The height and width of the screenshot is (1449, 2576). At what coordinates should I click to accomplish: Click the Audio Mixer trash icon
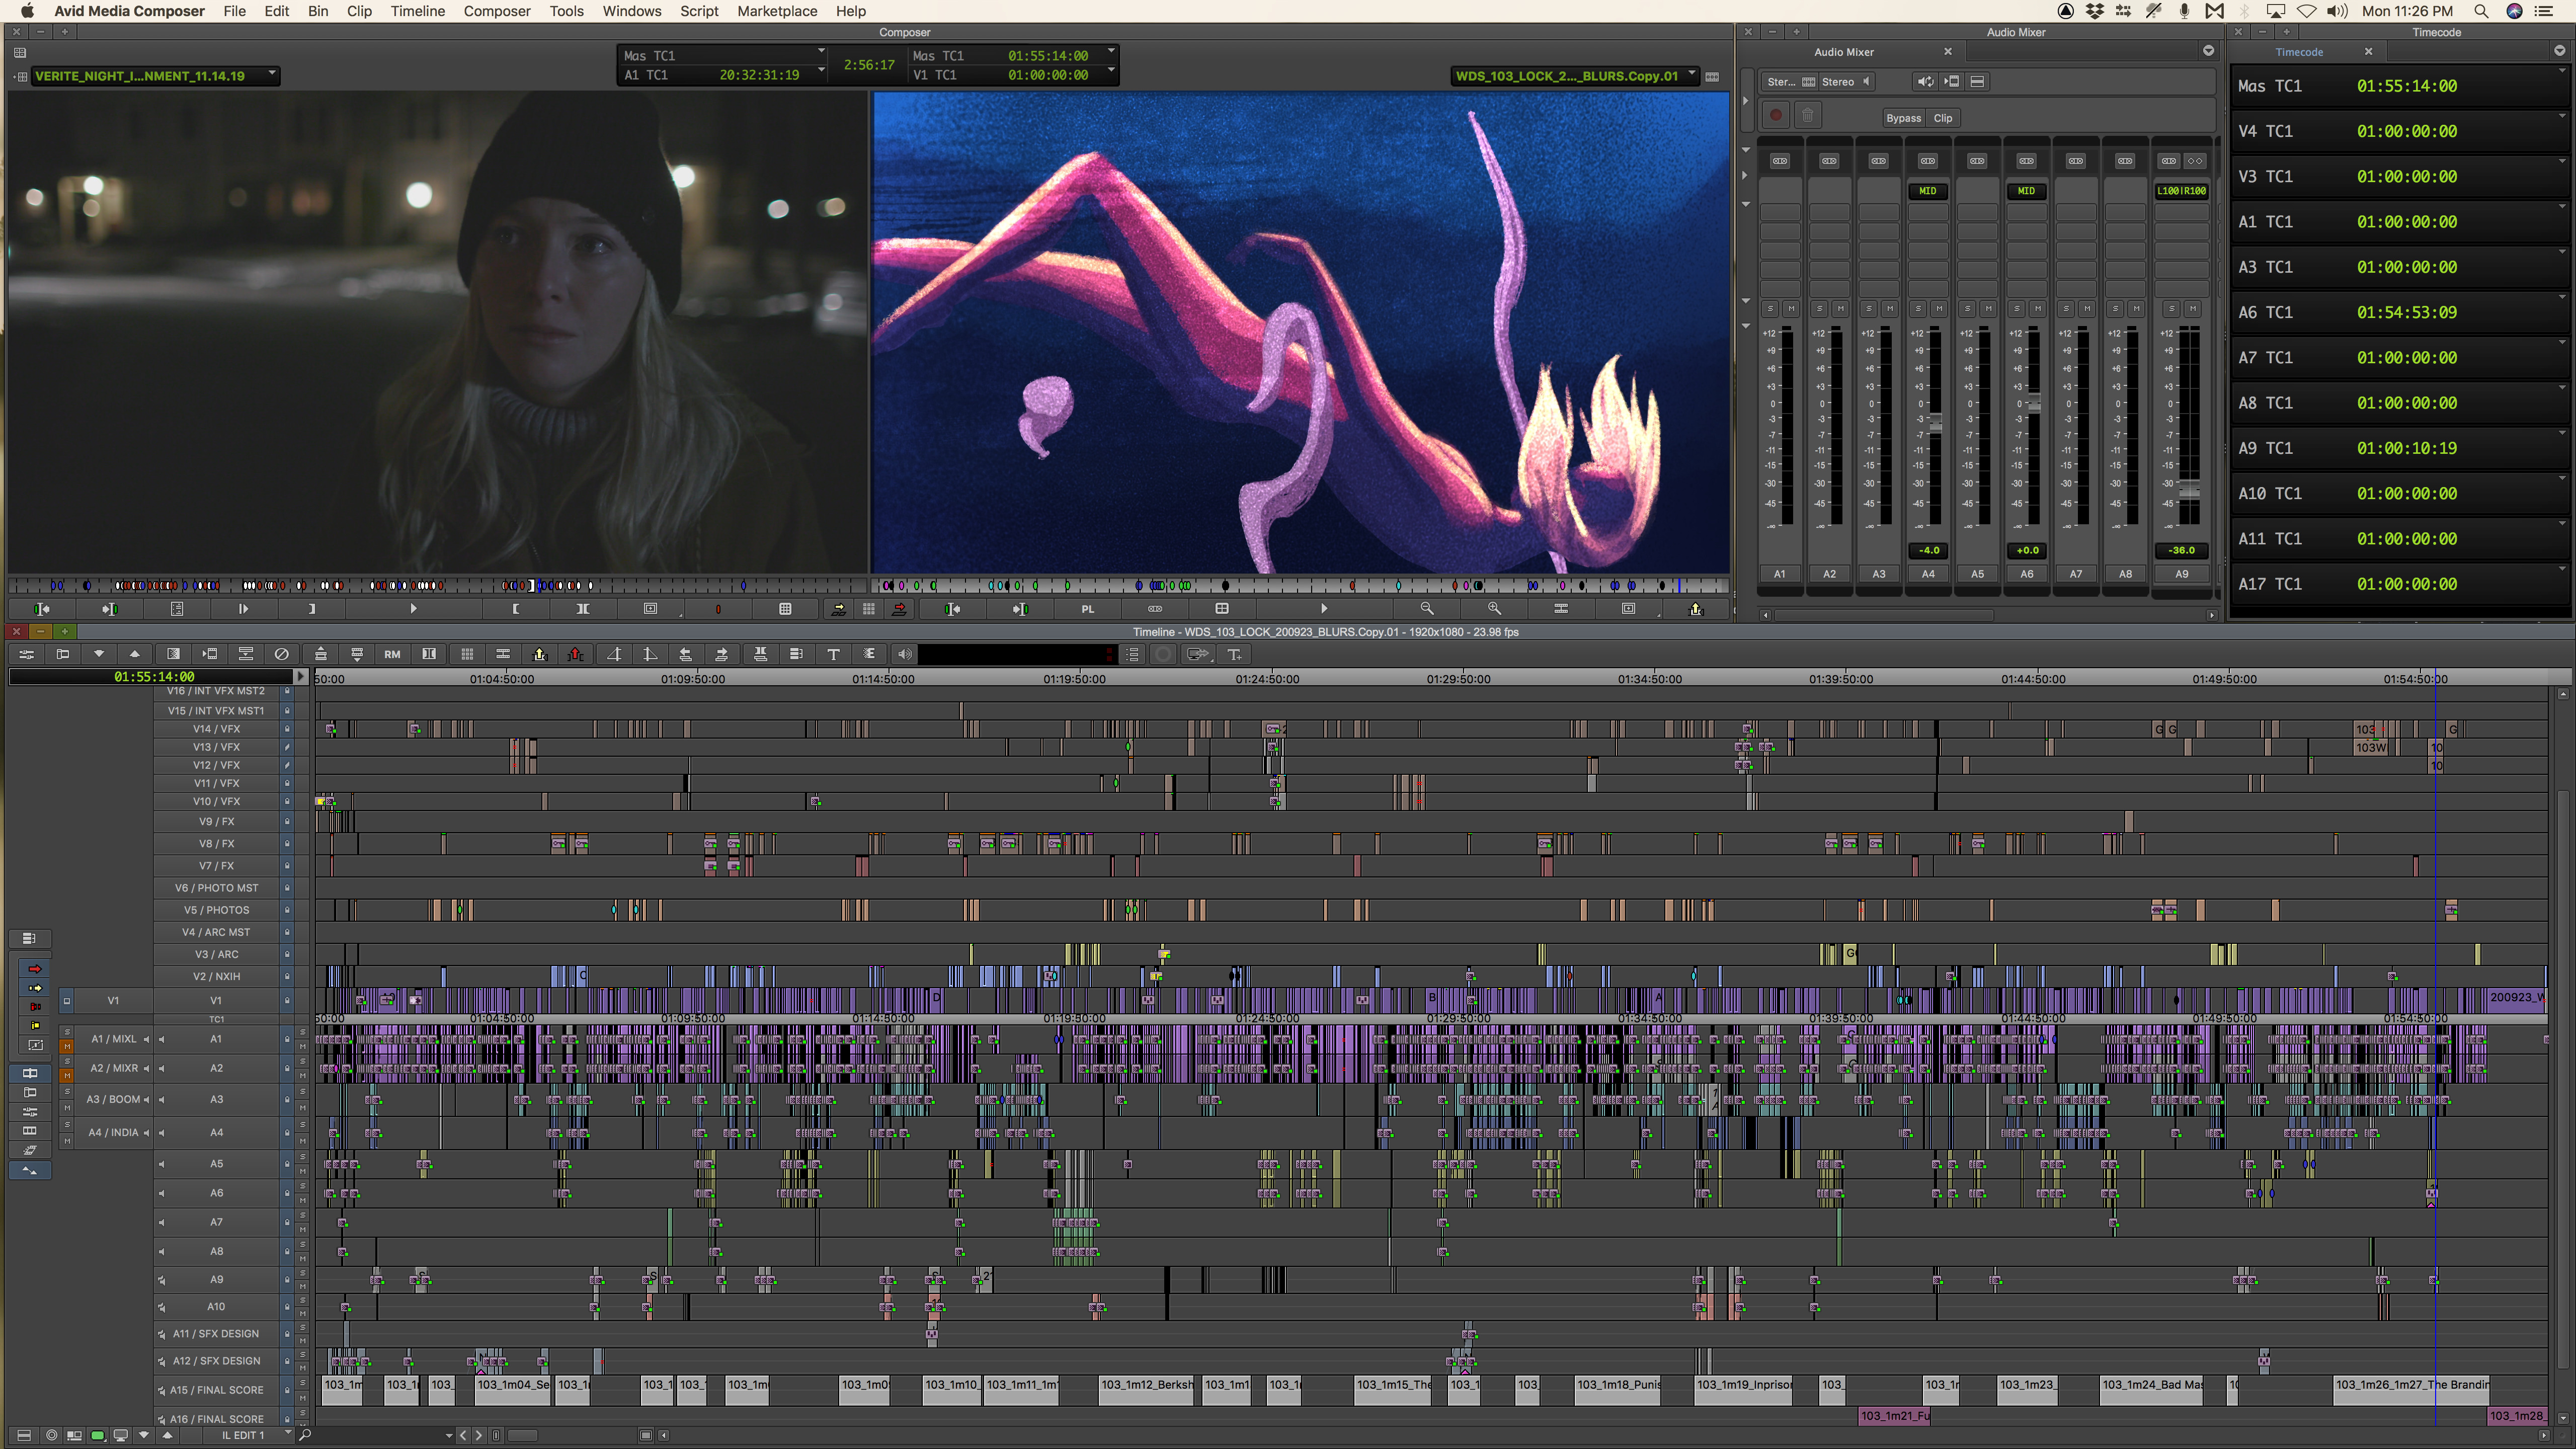(x=1808, y=116)
